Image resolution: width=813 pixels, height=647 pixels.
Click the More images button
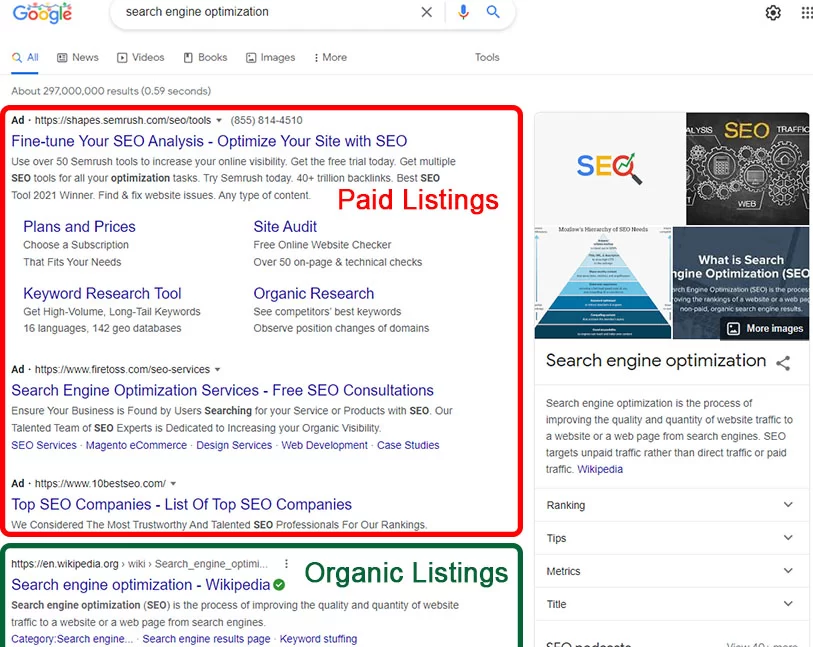pyautogui.click(x=765, y=328)
